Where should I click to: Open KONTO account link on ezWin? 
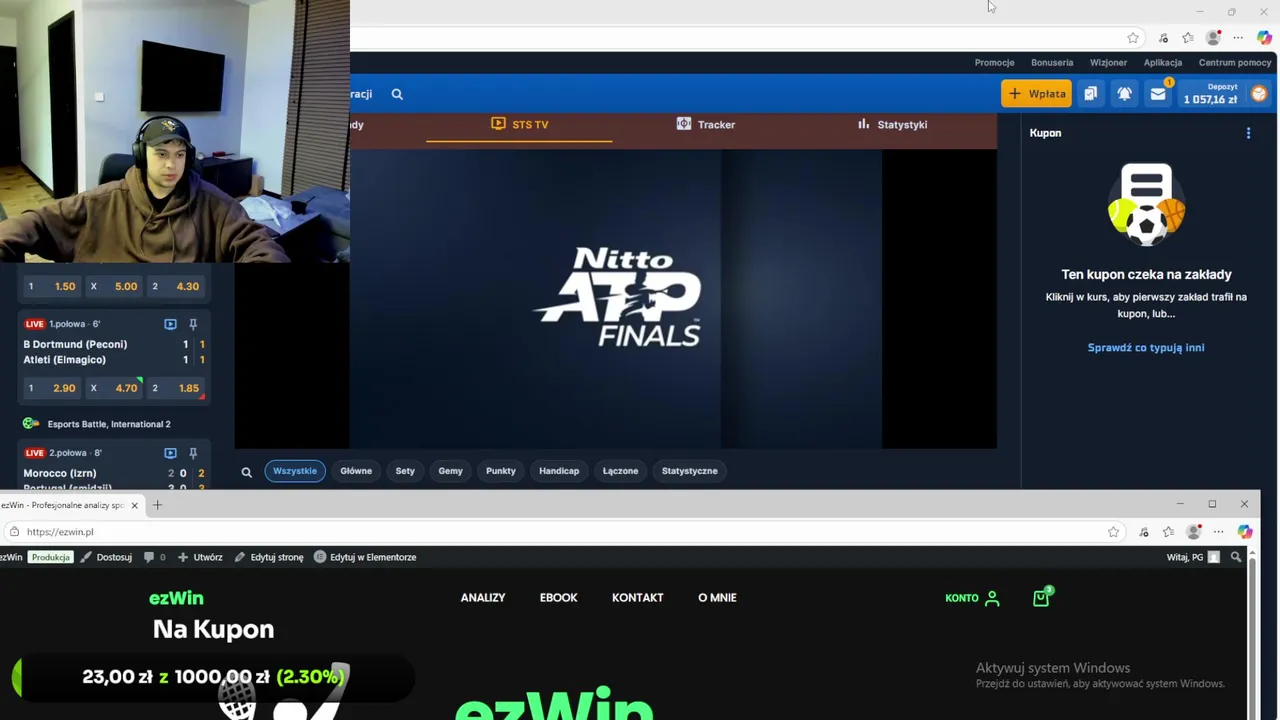(x=972, y=599)
